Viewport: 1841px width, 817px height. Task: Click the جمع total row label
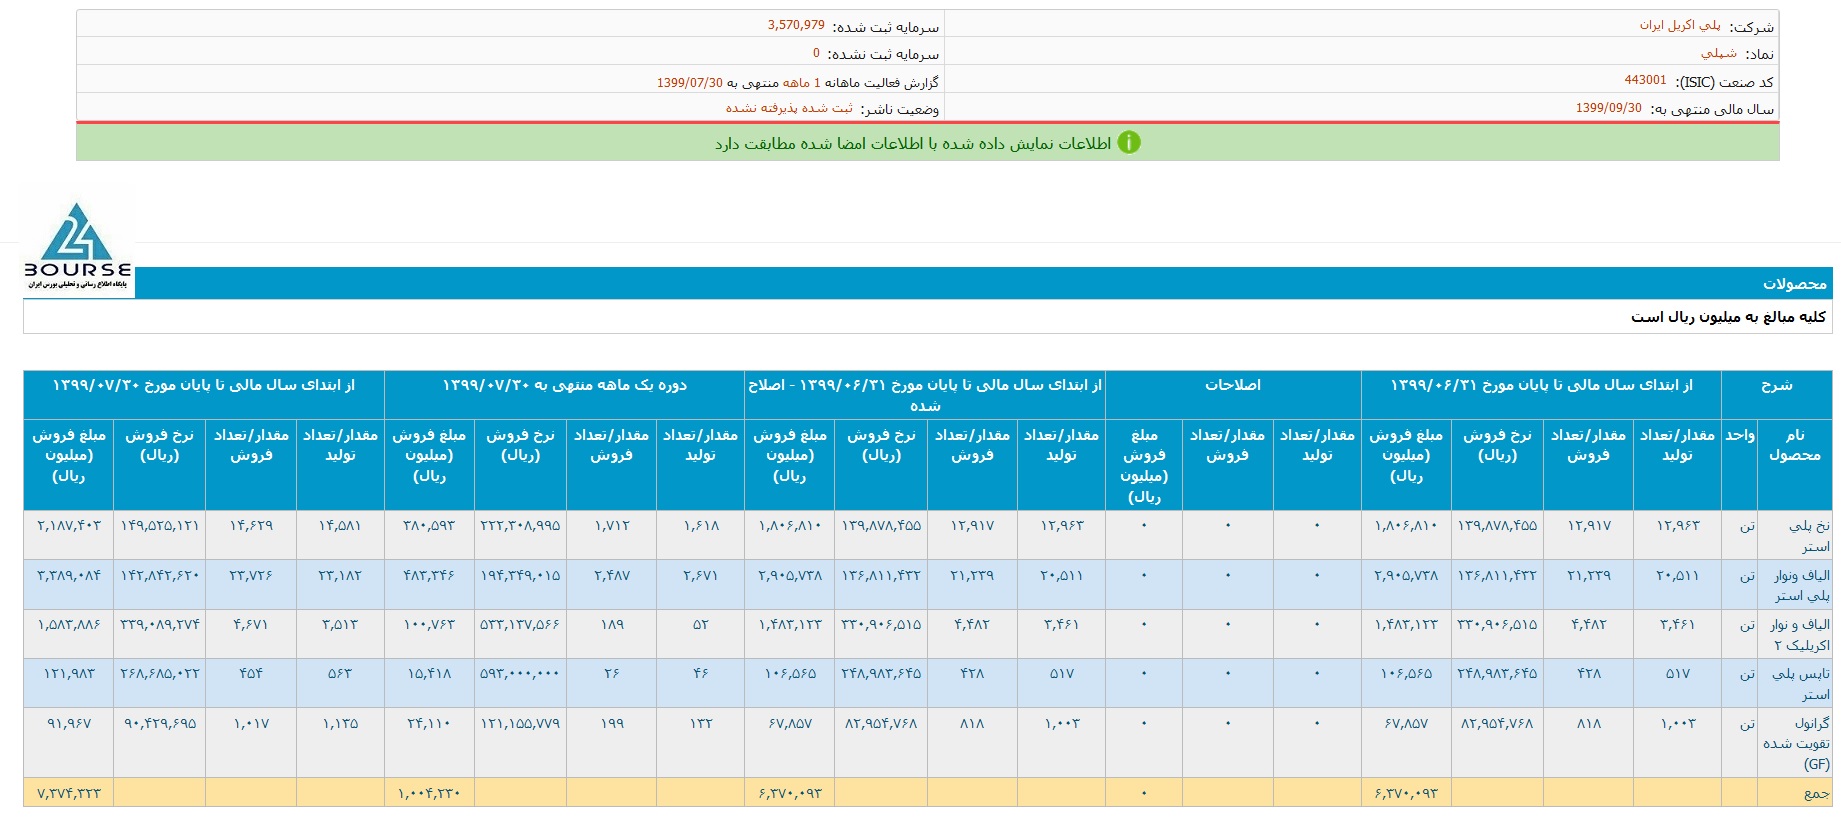click(x=1817, y=793)
